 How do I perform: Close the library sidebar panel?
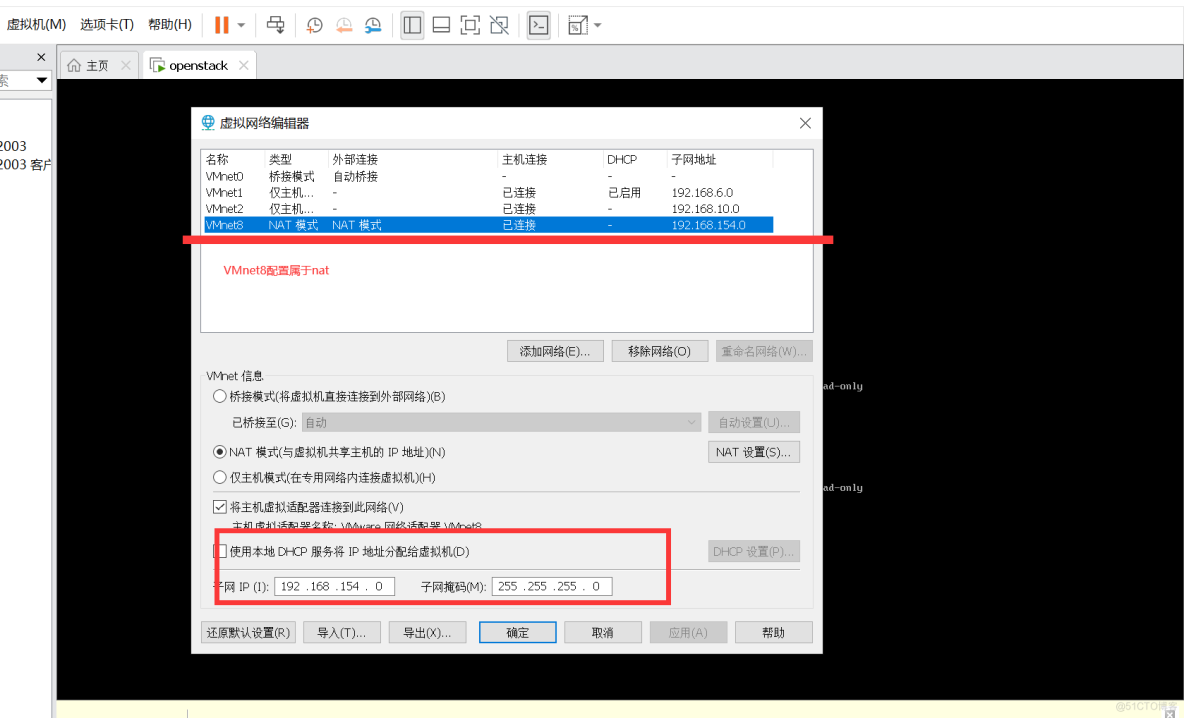(x=41, y=57)
